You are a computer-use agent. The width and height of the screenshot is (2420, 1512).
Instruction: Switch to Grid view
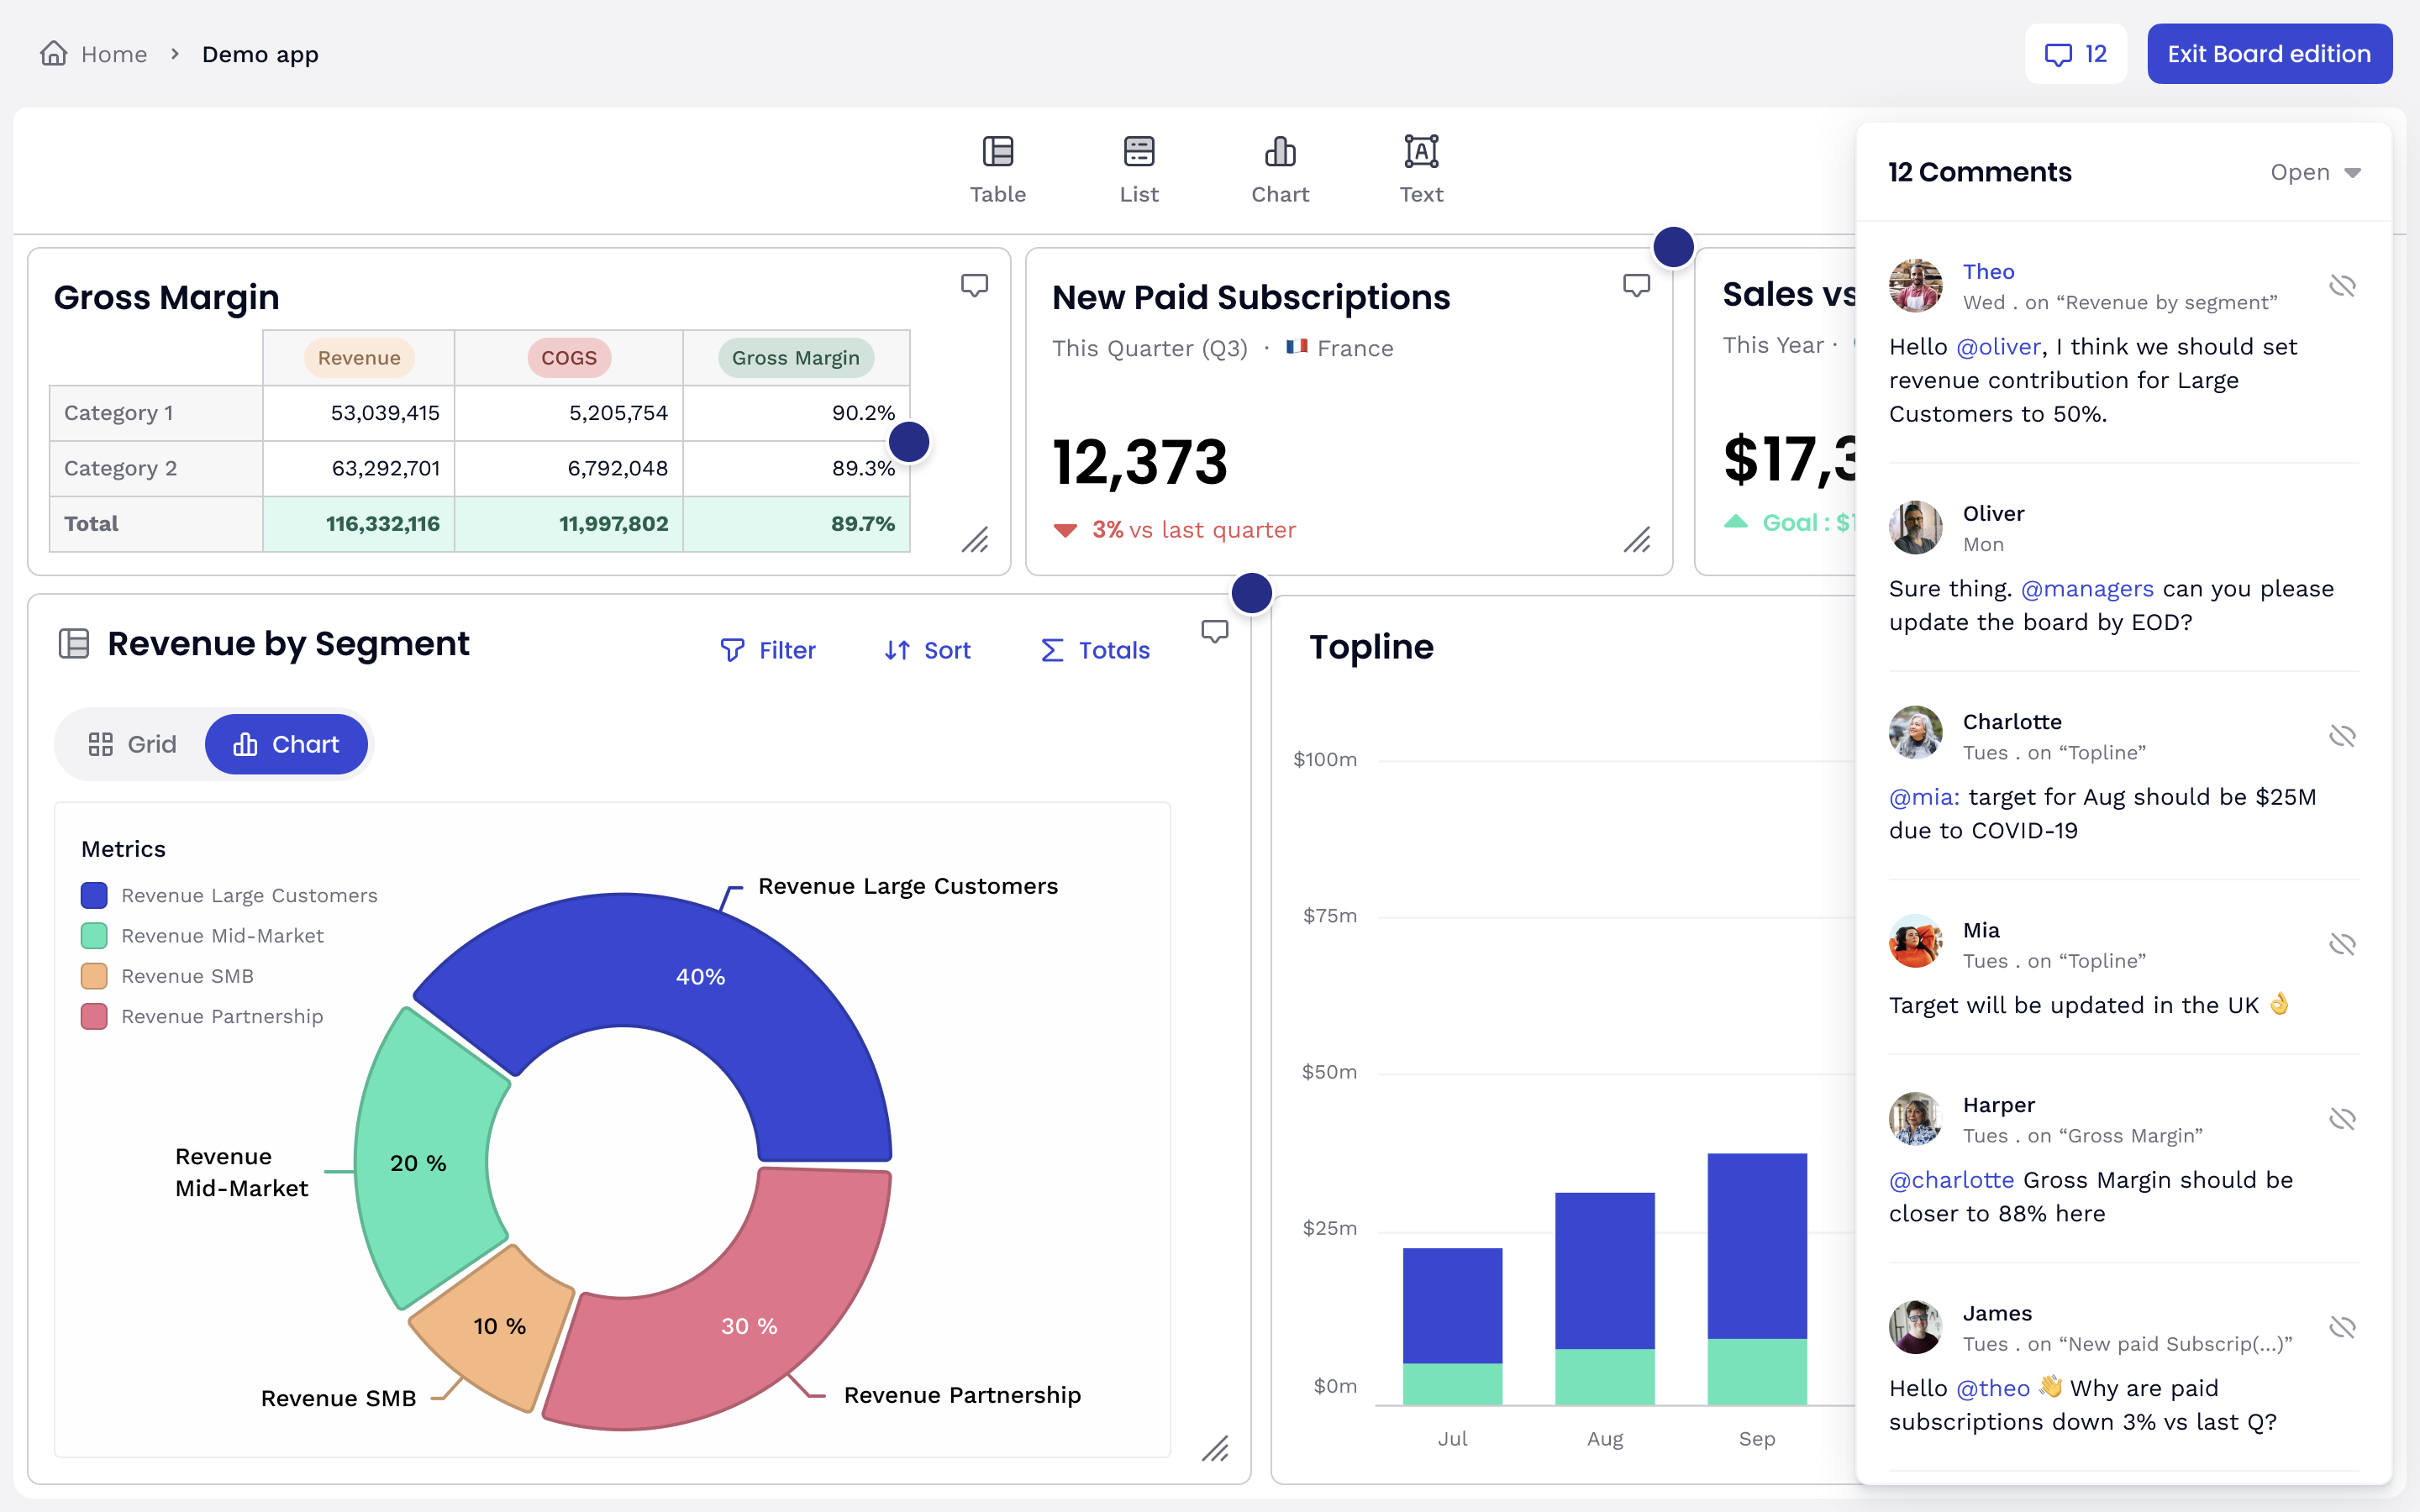pos(132,744)
